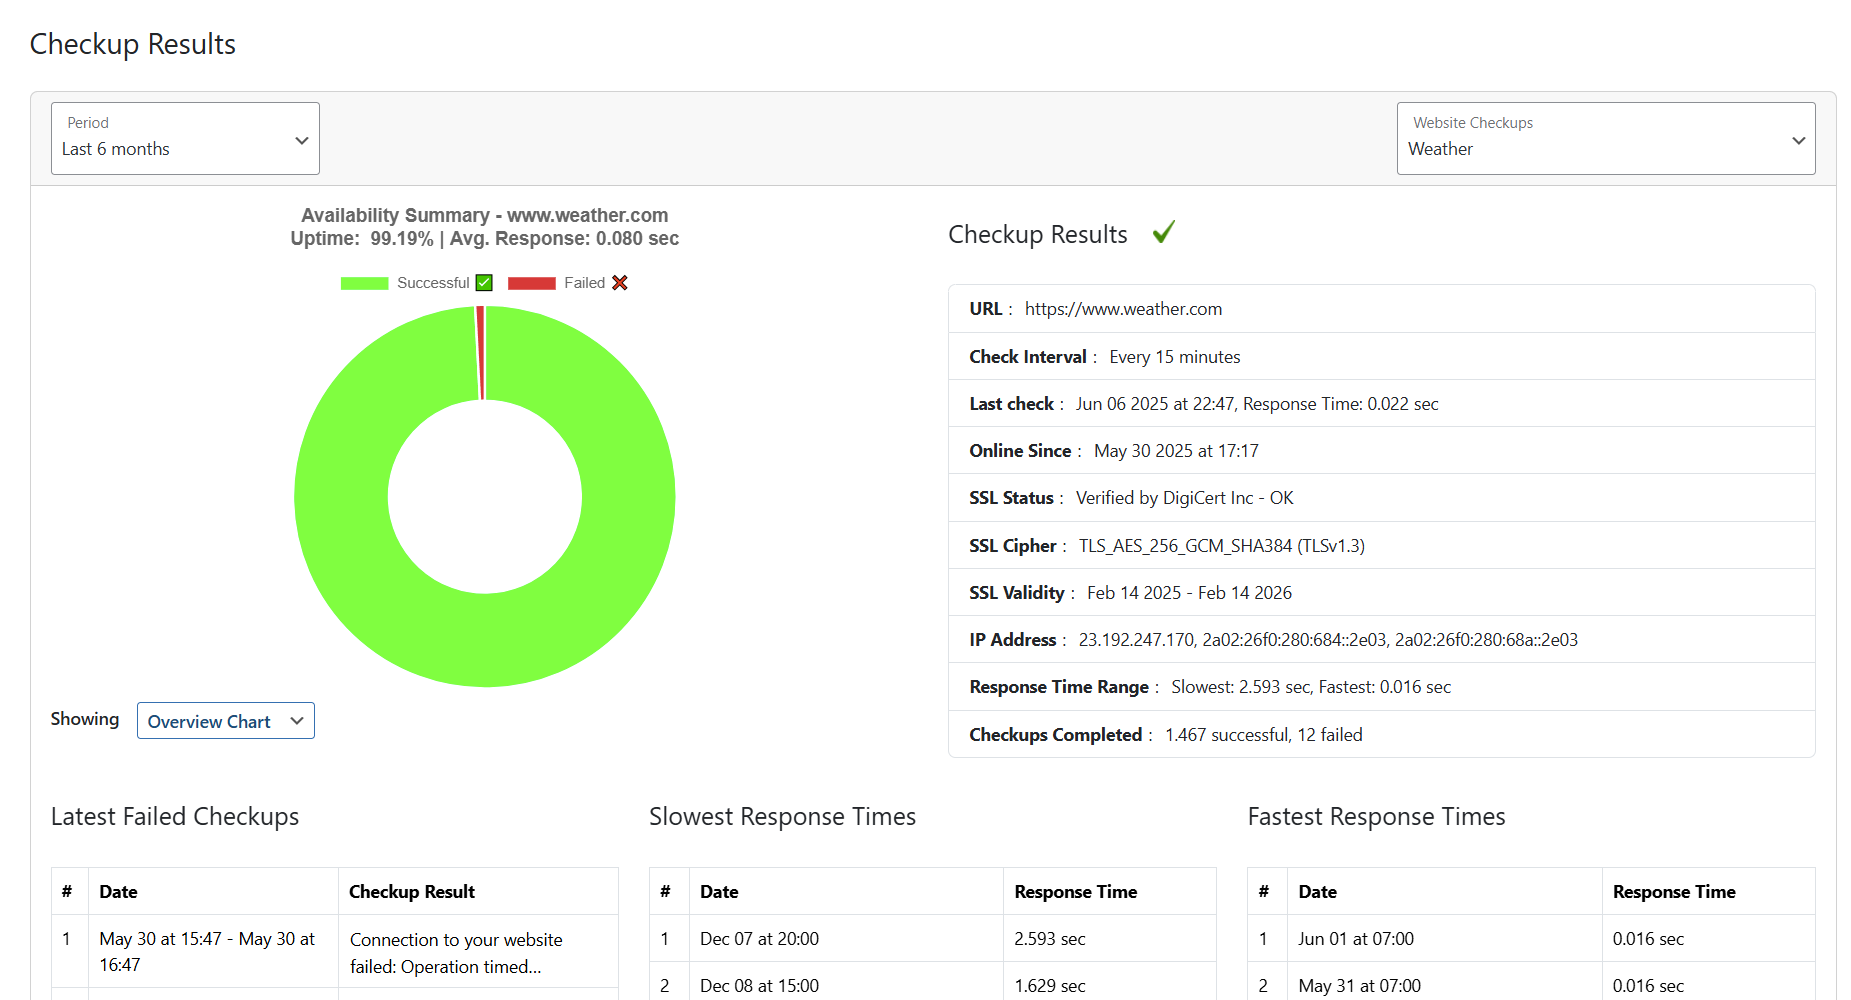The width and height of the screenshot is (1851, 1000).
Task: Toggle the Failed legend red swatch
Action: [532, 283]
